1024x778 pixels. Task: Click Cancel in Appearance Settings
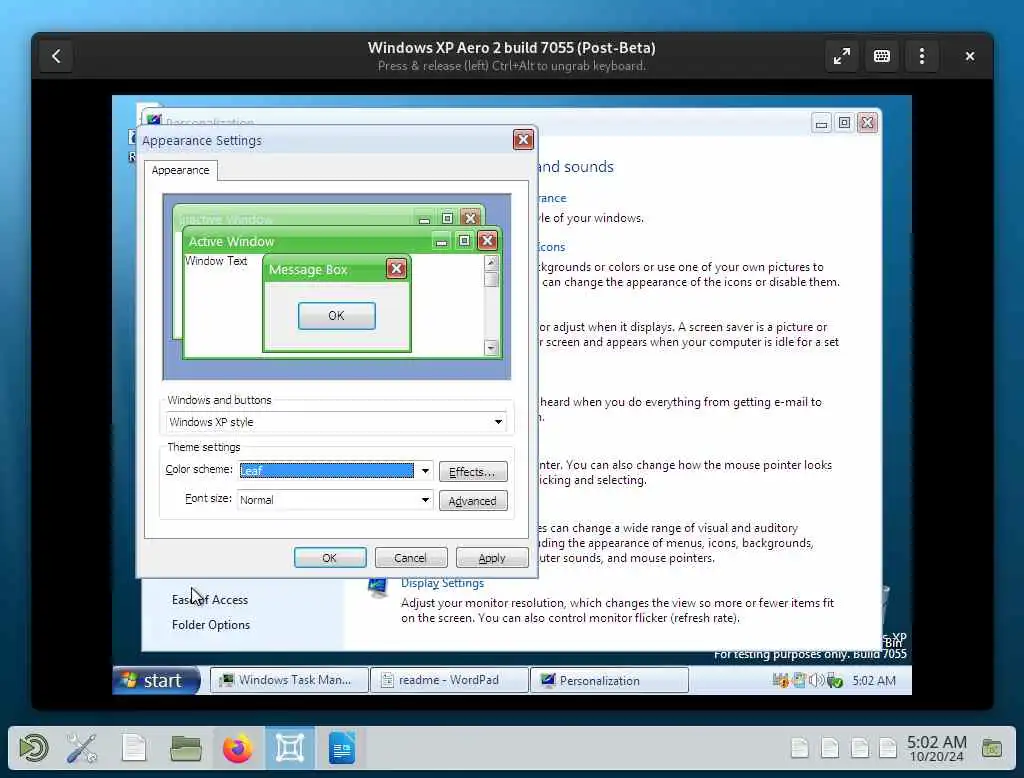tap(411, 558)
